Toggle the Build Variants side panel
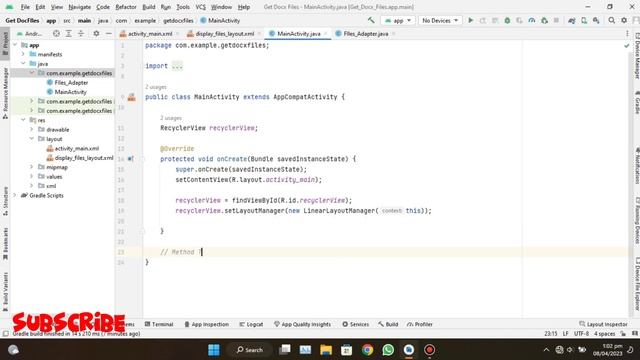Viewport: 640px width, 360px height. pyautogui.click(x=5, y=292)
